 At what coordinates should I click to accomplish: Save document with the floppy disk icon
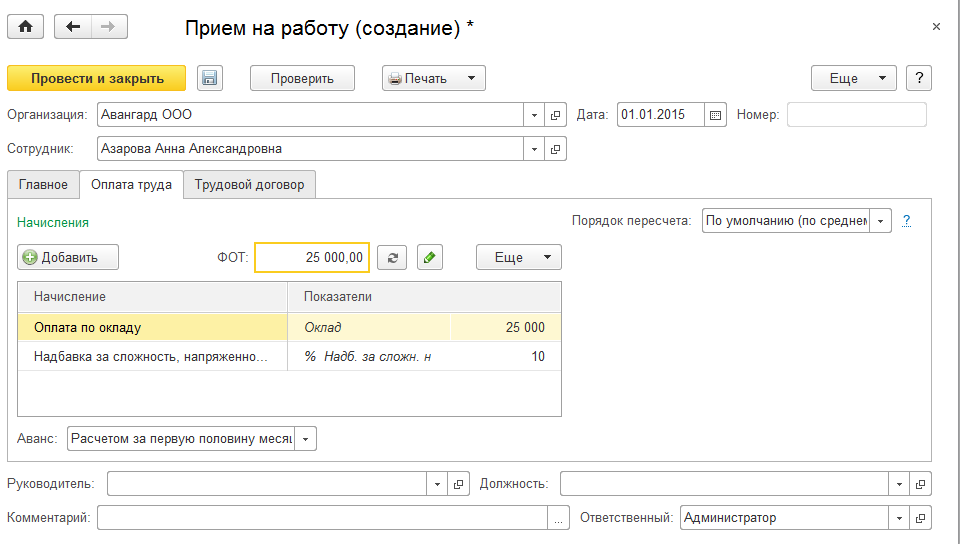click(209, 79)
